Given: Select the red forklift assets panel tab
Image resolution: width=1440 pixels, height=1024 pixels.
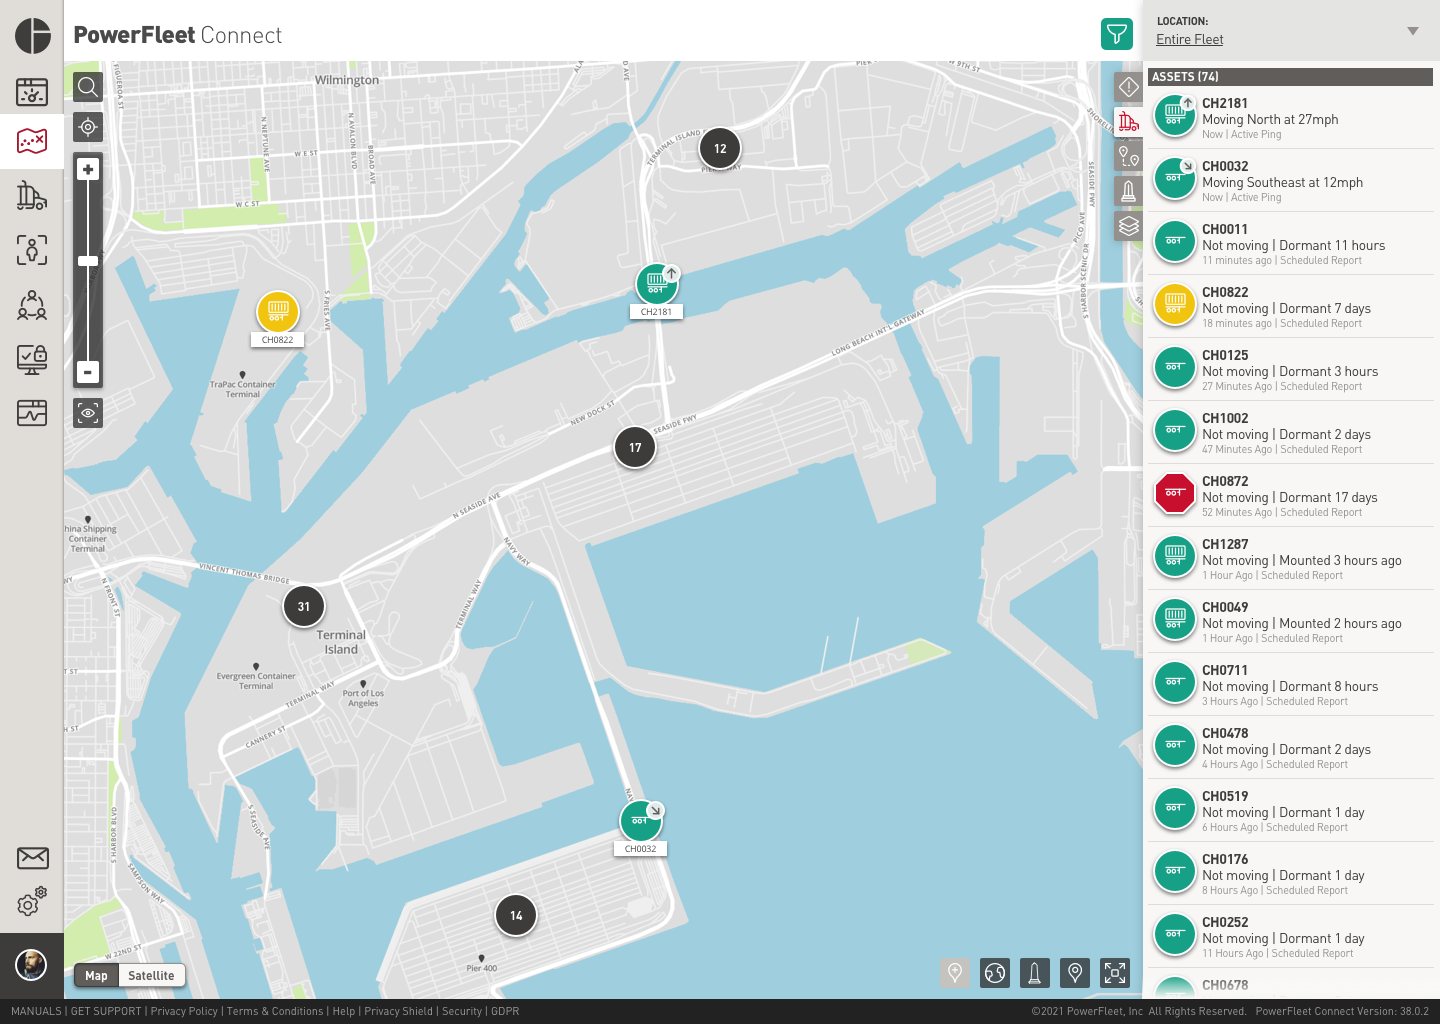Looking at the screenshot, I should pyautogui.click(x=1129, y=122).
